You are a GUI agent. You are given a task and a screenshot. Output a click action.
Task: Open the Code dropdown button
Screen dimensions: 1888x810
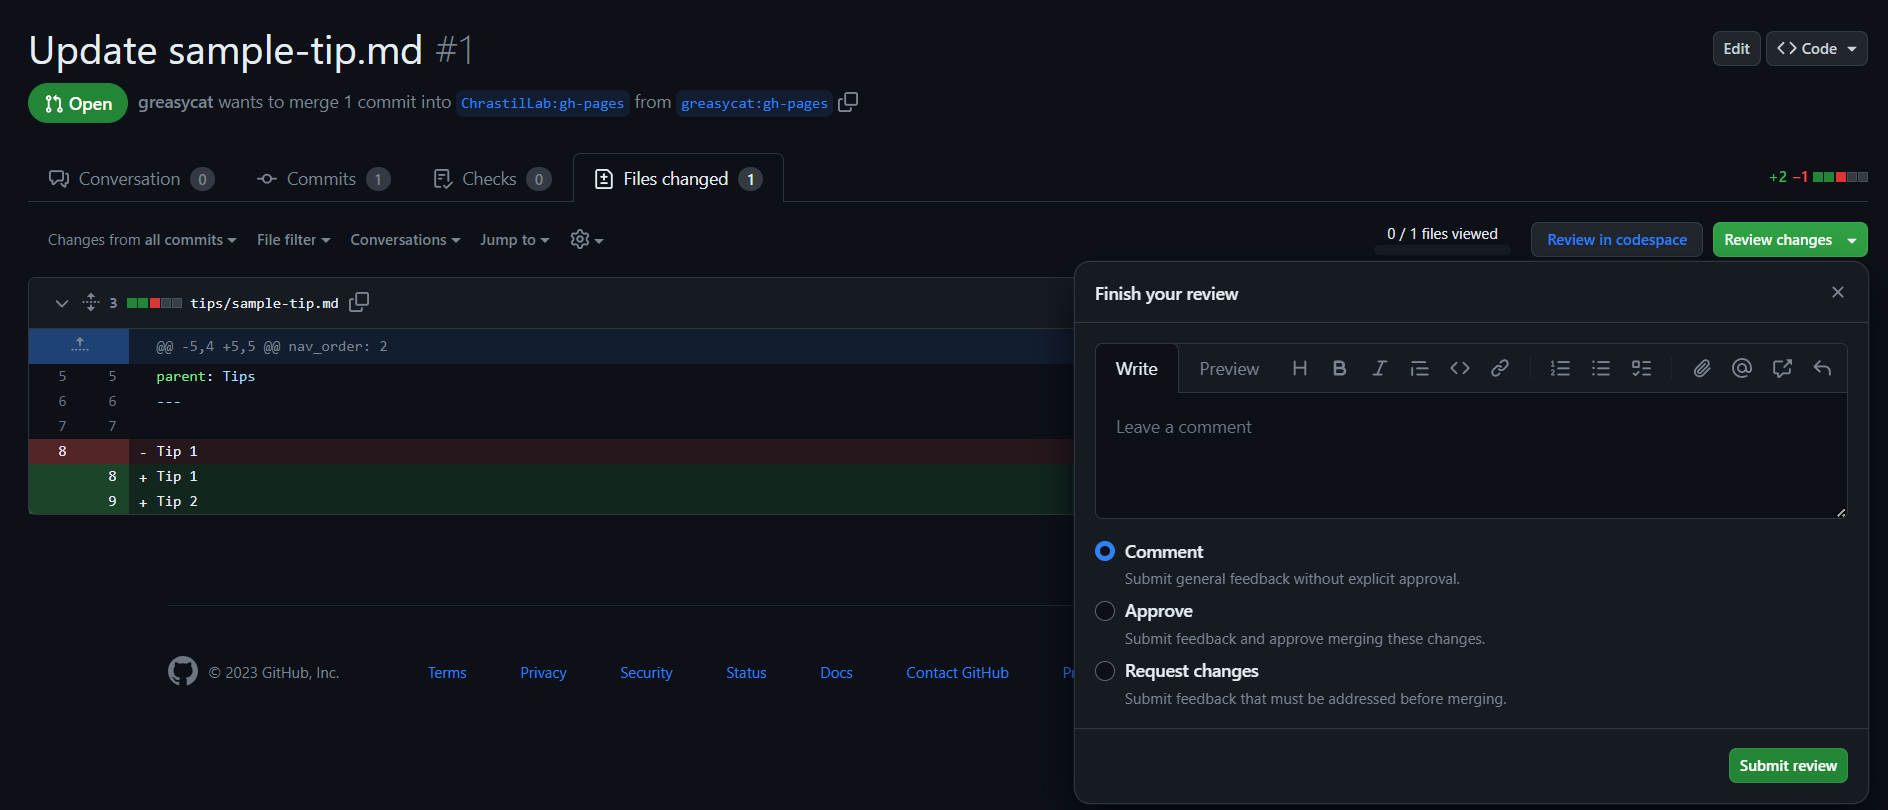1816,48
